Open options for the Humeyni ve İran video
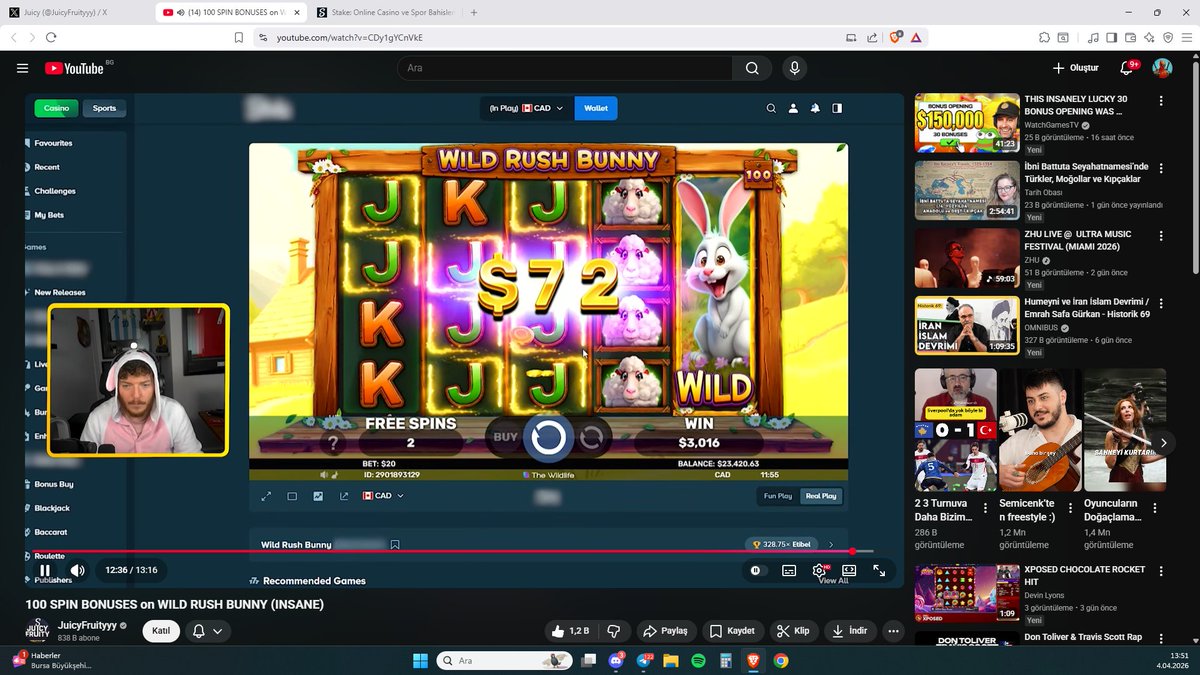The width and height of the screenshot is (1200, 675). pos(1161,303)
